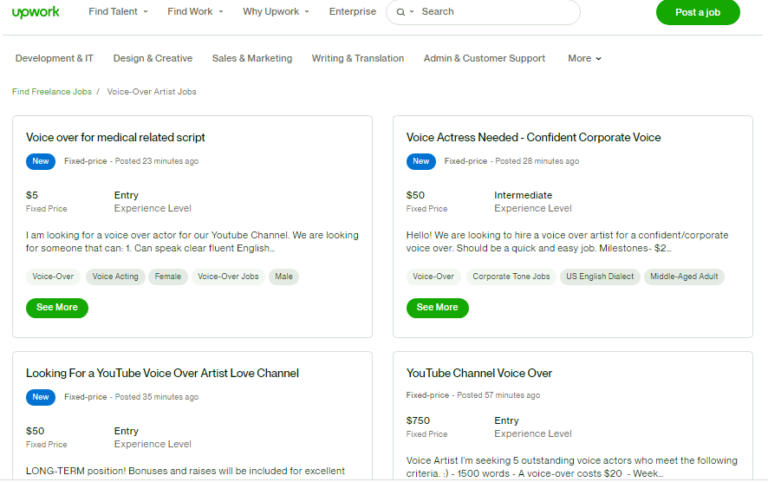Open Admin & Customer Support category
Image resolution: width=768 pixels, height=482 pixels.
484,58
